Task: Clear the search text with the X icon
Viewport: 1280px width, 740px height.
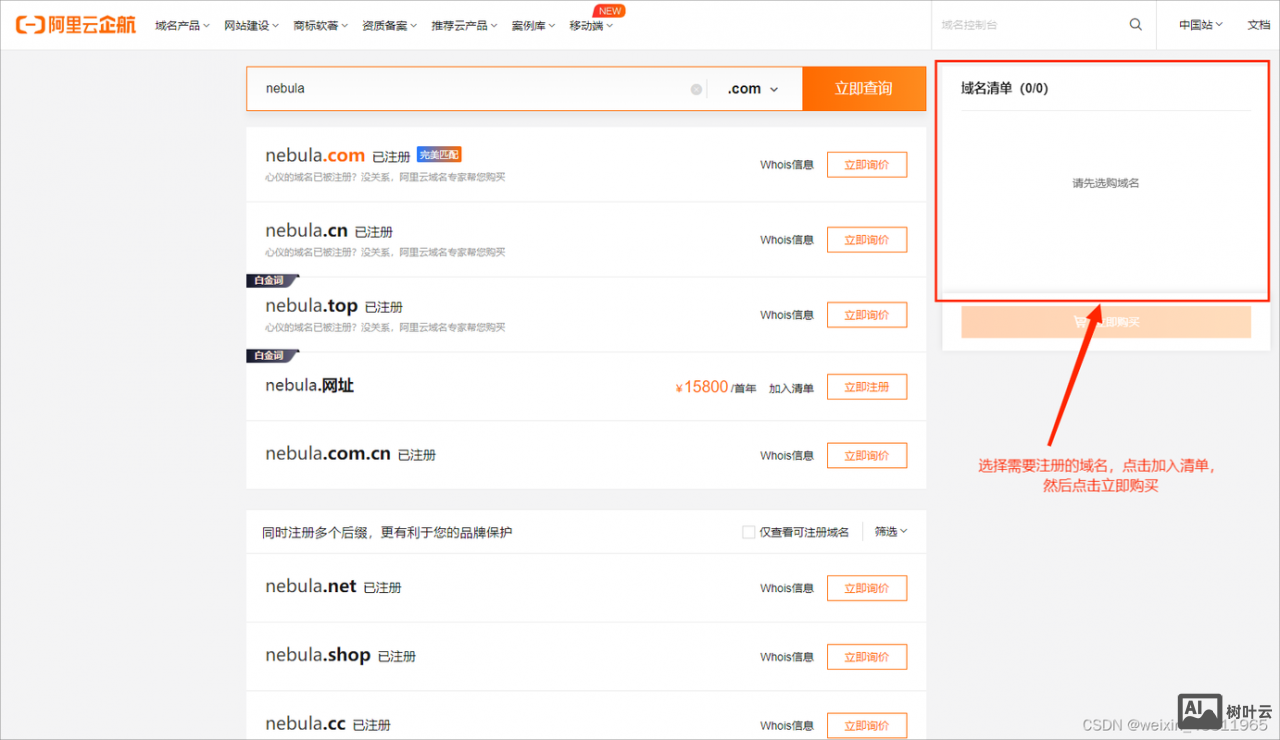Action: tap(696, 89)
